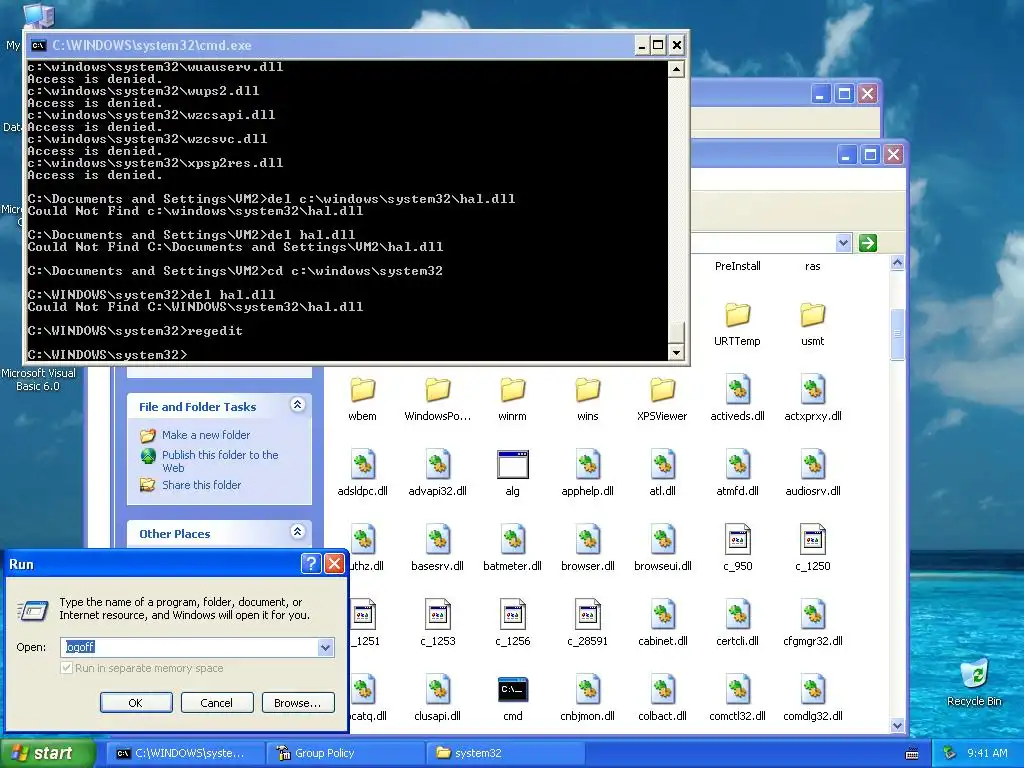Select the winrm folder
The height and width of the screenshot is (768, 1024).
(513, 390)
